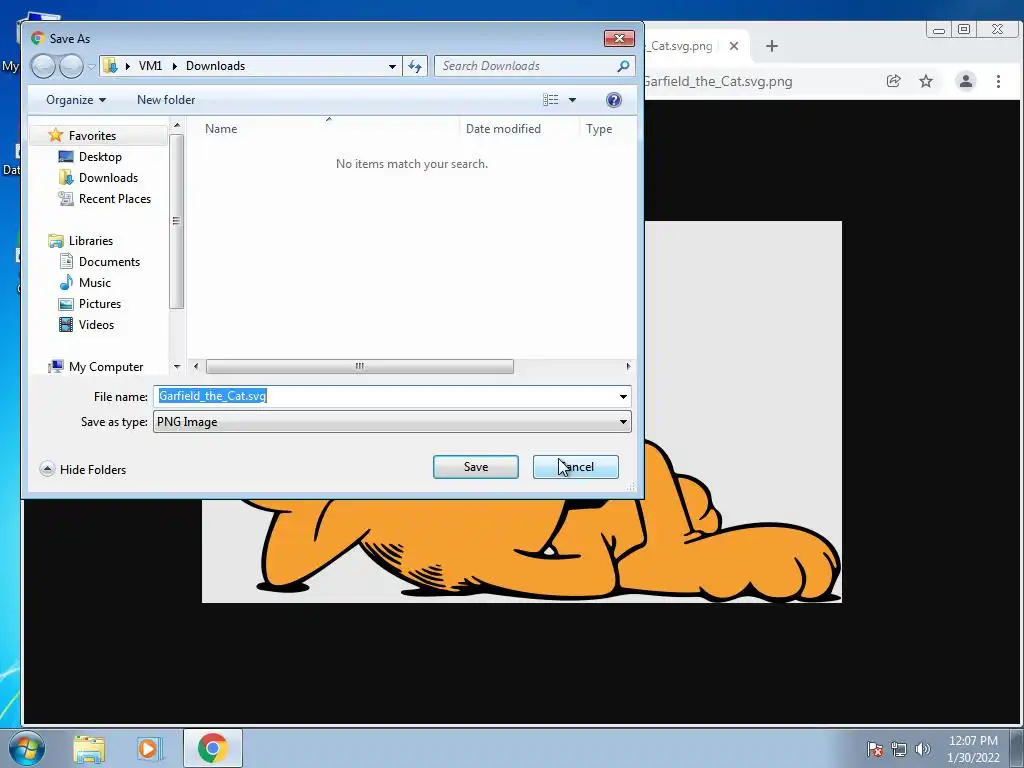Open Chrome's three-dot menu

click(x=999, y=81)
